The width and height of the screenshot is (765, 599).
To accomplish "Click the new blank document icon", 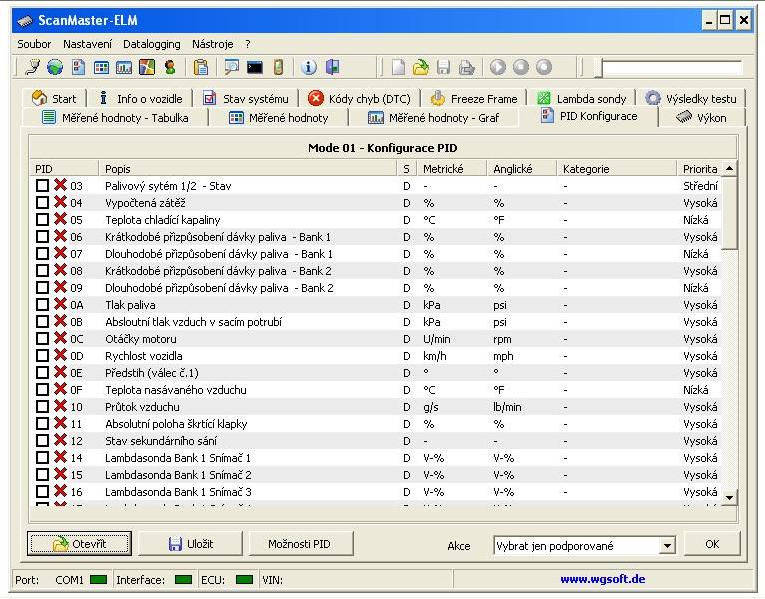I will 398,67.
